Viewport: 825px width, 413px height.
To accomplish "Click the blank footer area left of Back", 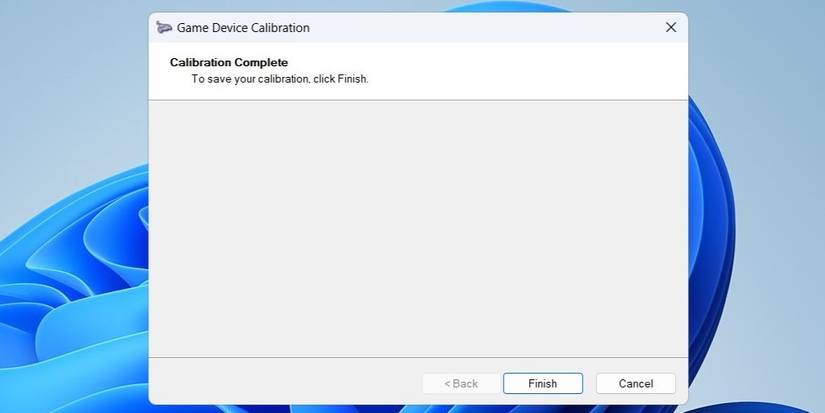I will [280, 383].
